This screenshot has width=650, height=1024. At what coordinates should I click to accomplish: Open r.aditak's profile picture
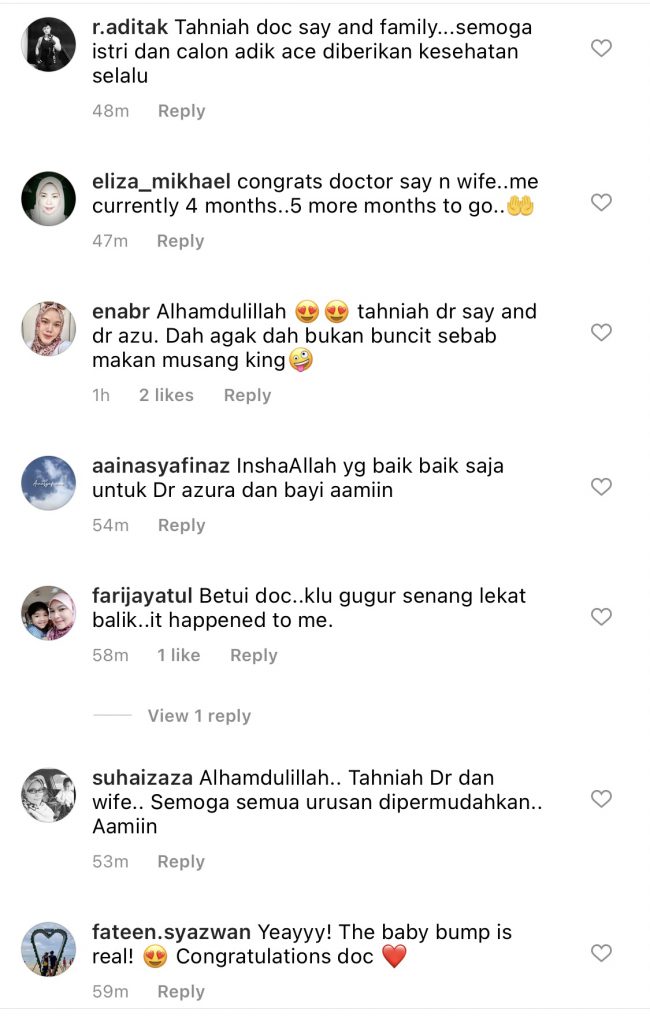(48, 44)
